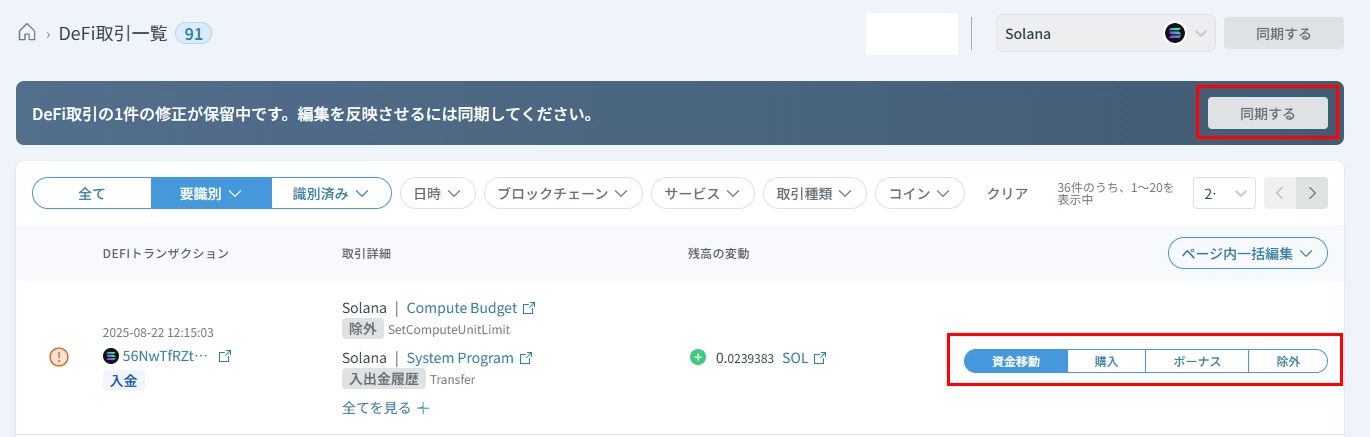
Task: Open the Solana network dropdown
Action: (x=1106, y=33)
